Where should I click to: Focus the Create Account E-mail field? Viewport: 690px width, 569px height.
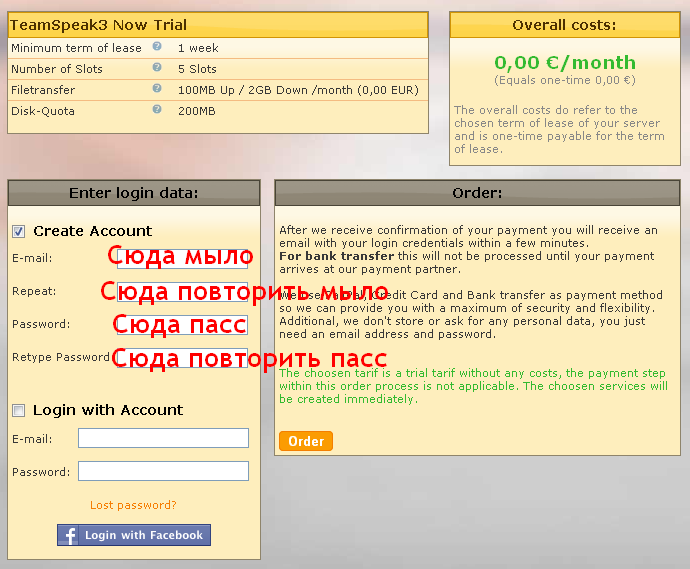182,259
